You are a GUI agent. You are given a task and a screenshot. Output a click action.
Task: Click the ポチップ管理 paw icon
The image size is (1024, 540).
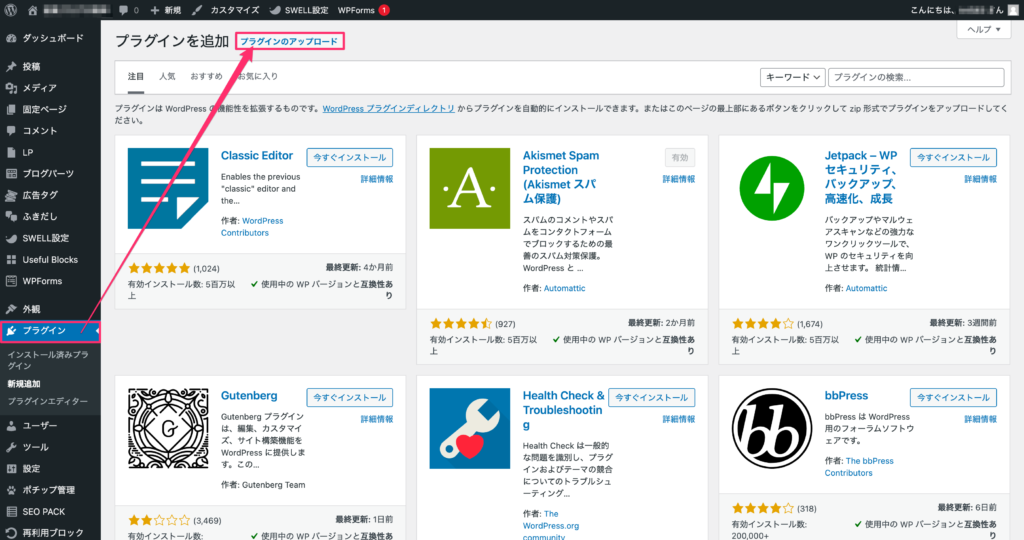point(11,490)
